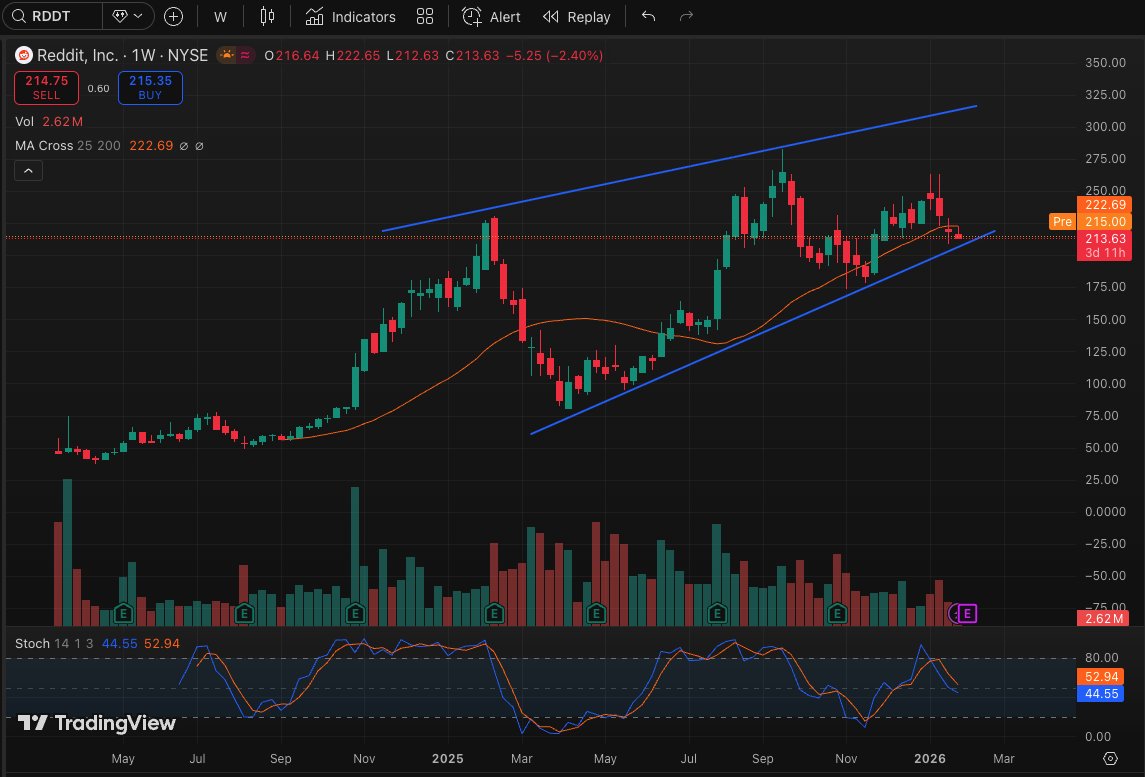Click the 2026 label on time axis
The width and height of the screenshot is (1145, 777).
[930, 759]
